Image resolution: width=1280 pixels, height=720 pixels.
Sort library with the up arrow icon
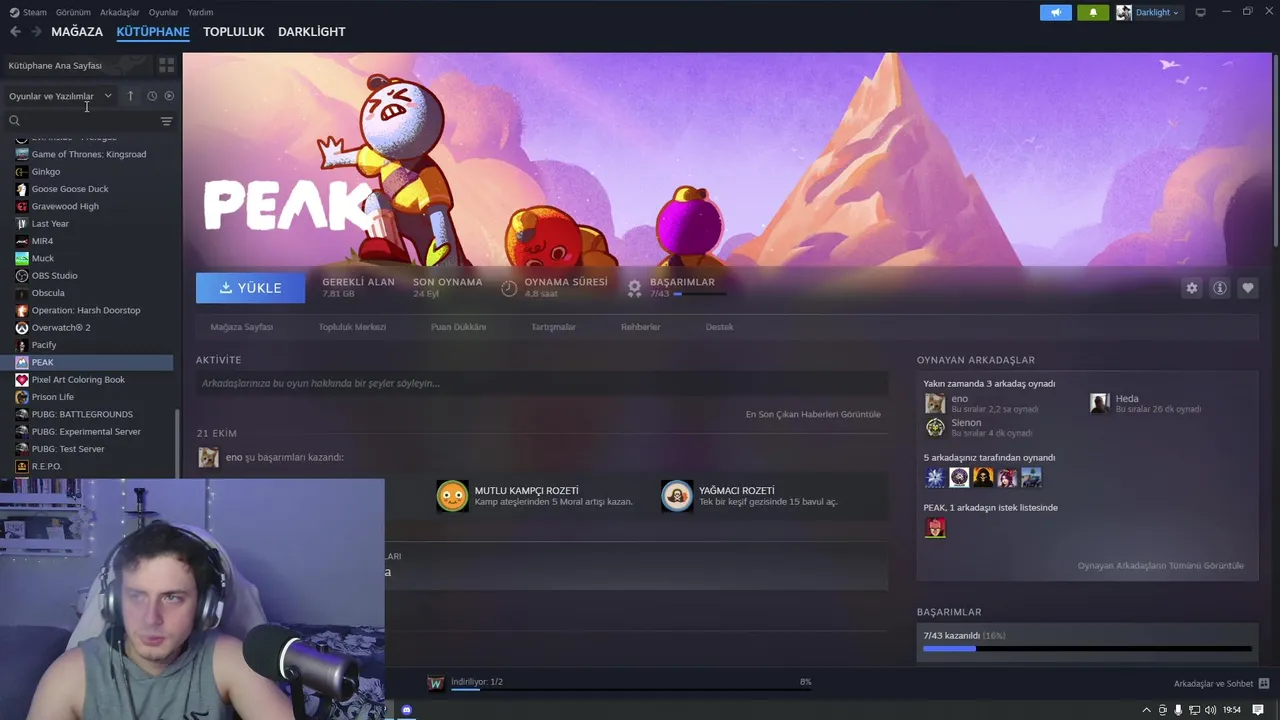pos(130,96)
